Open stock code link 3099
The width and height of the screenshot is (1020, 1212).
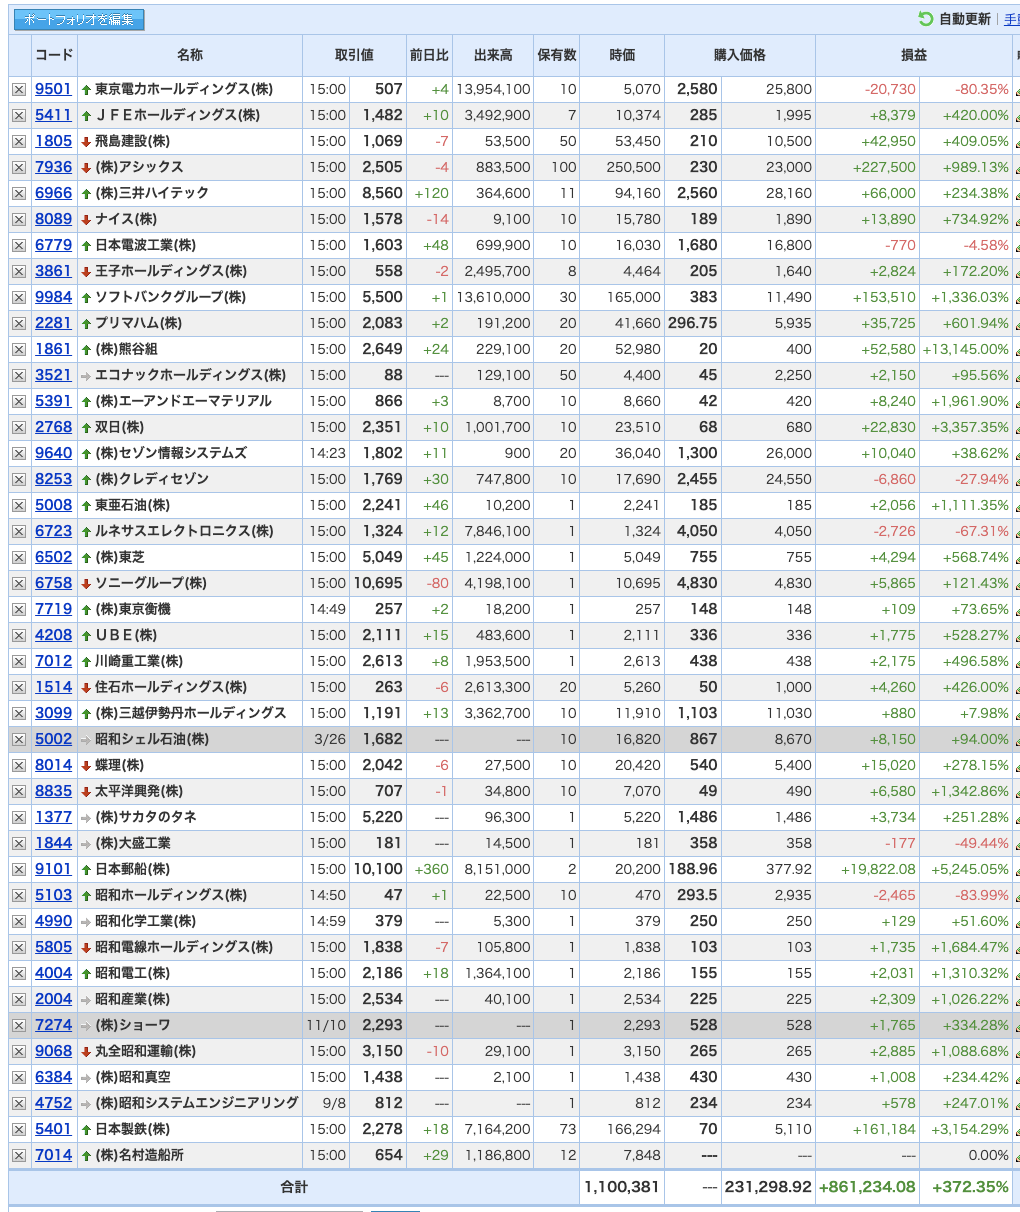click(x=54, y=713)
